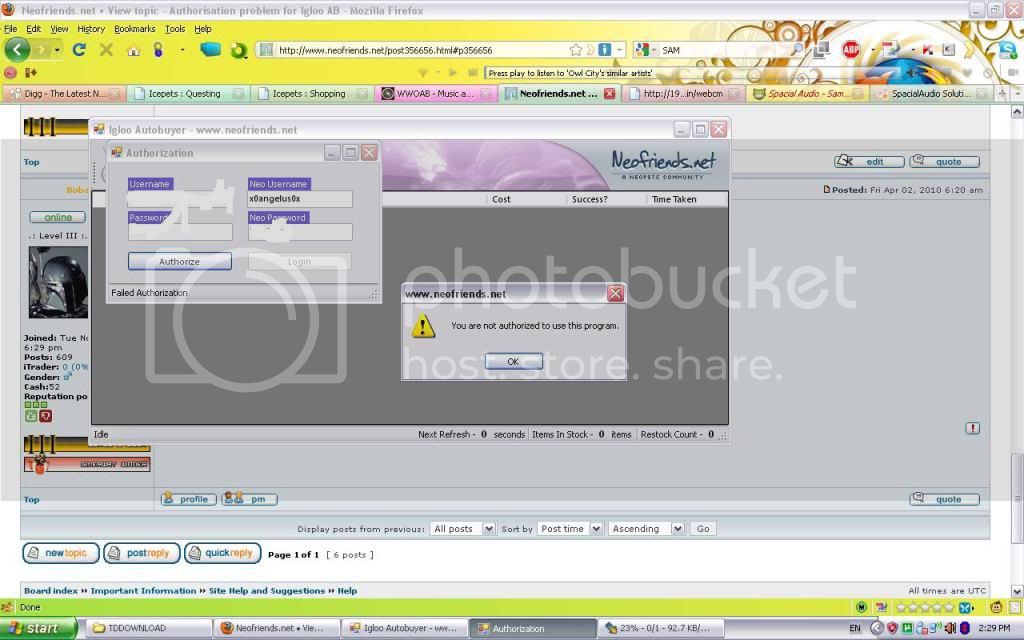Open the Bookmarks menu

point(135,29)
